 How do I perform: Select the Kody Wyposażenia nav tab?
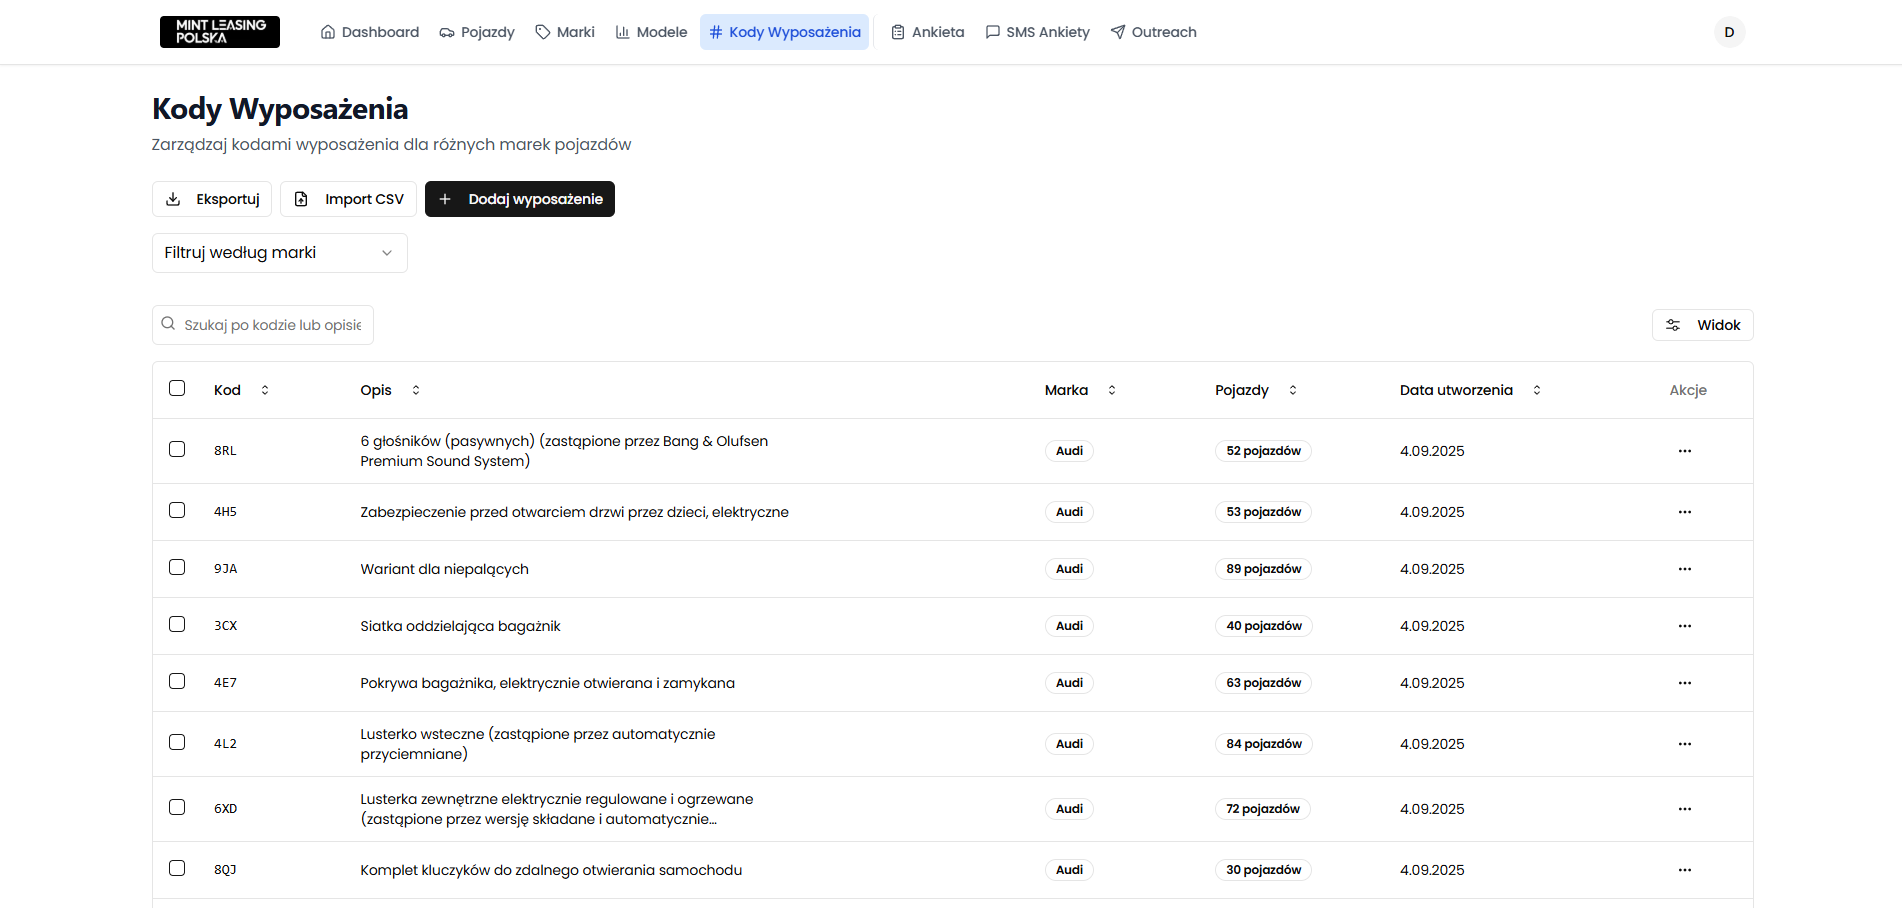[x=785, y=32]
